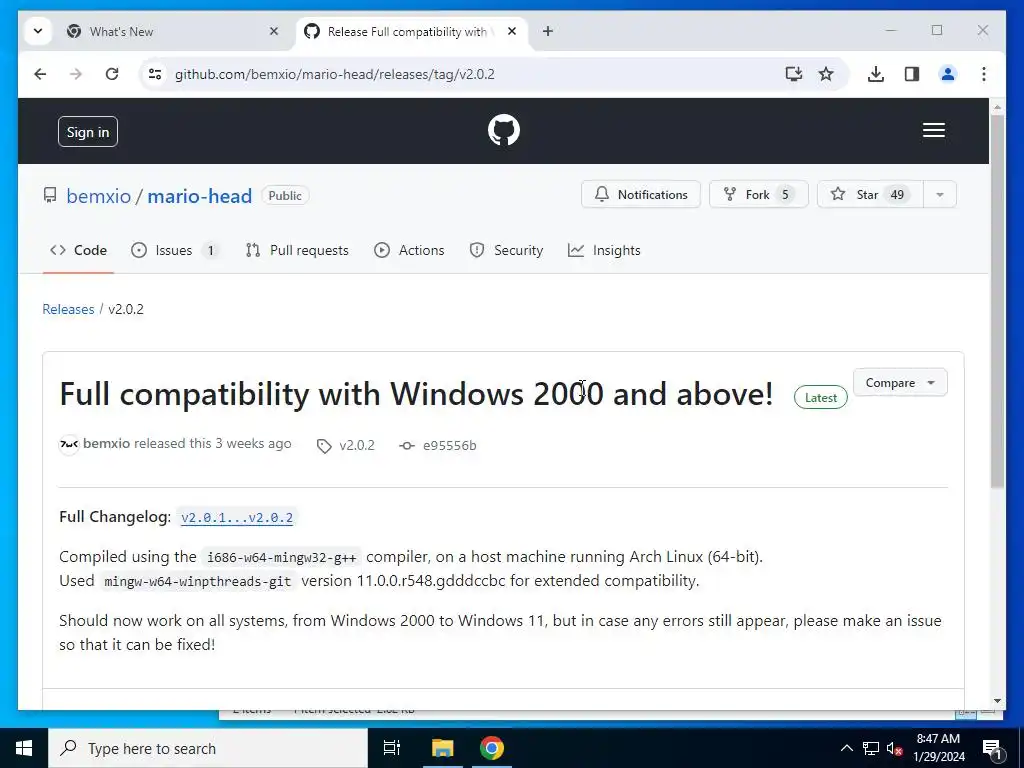
Task: Open bemxio author link under release title
Action: pyautogui.click(x=106, y=444)
